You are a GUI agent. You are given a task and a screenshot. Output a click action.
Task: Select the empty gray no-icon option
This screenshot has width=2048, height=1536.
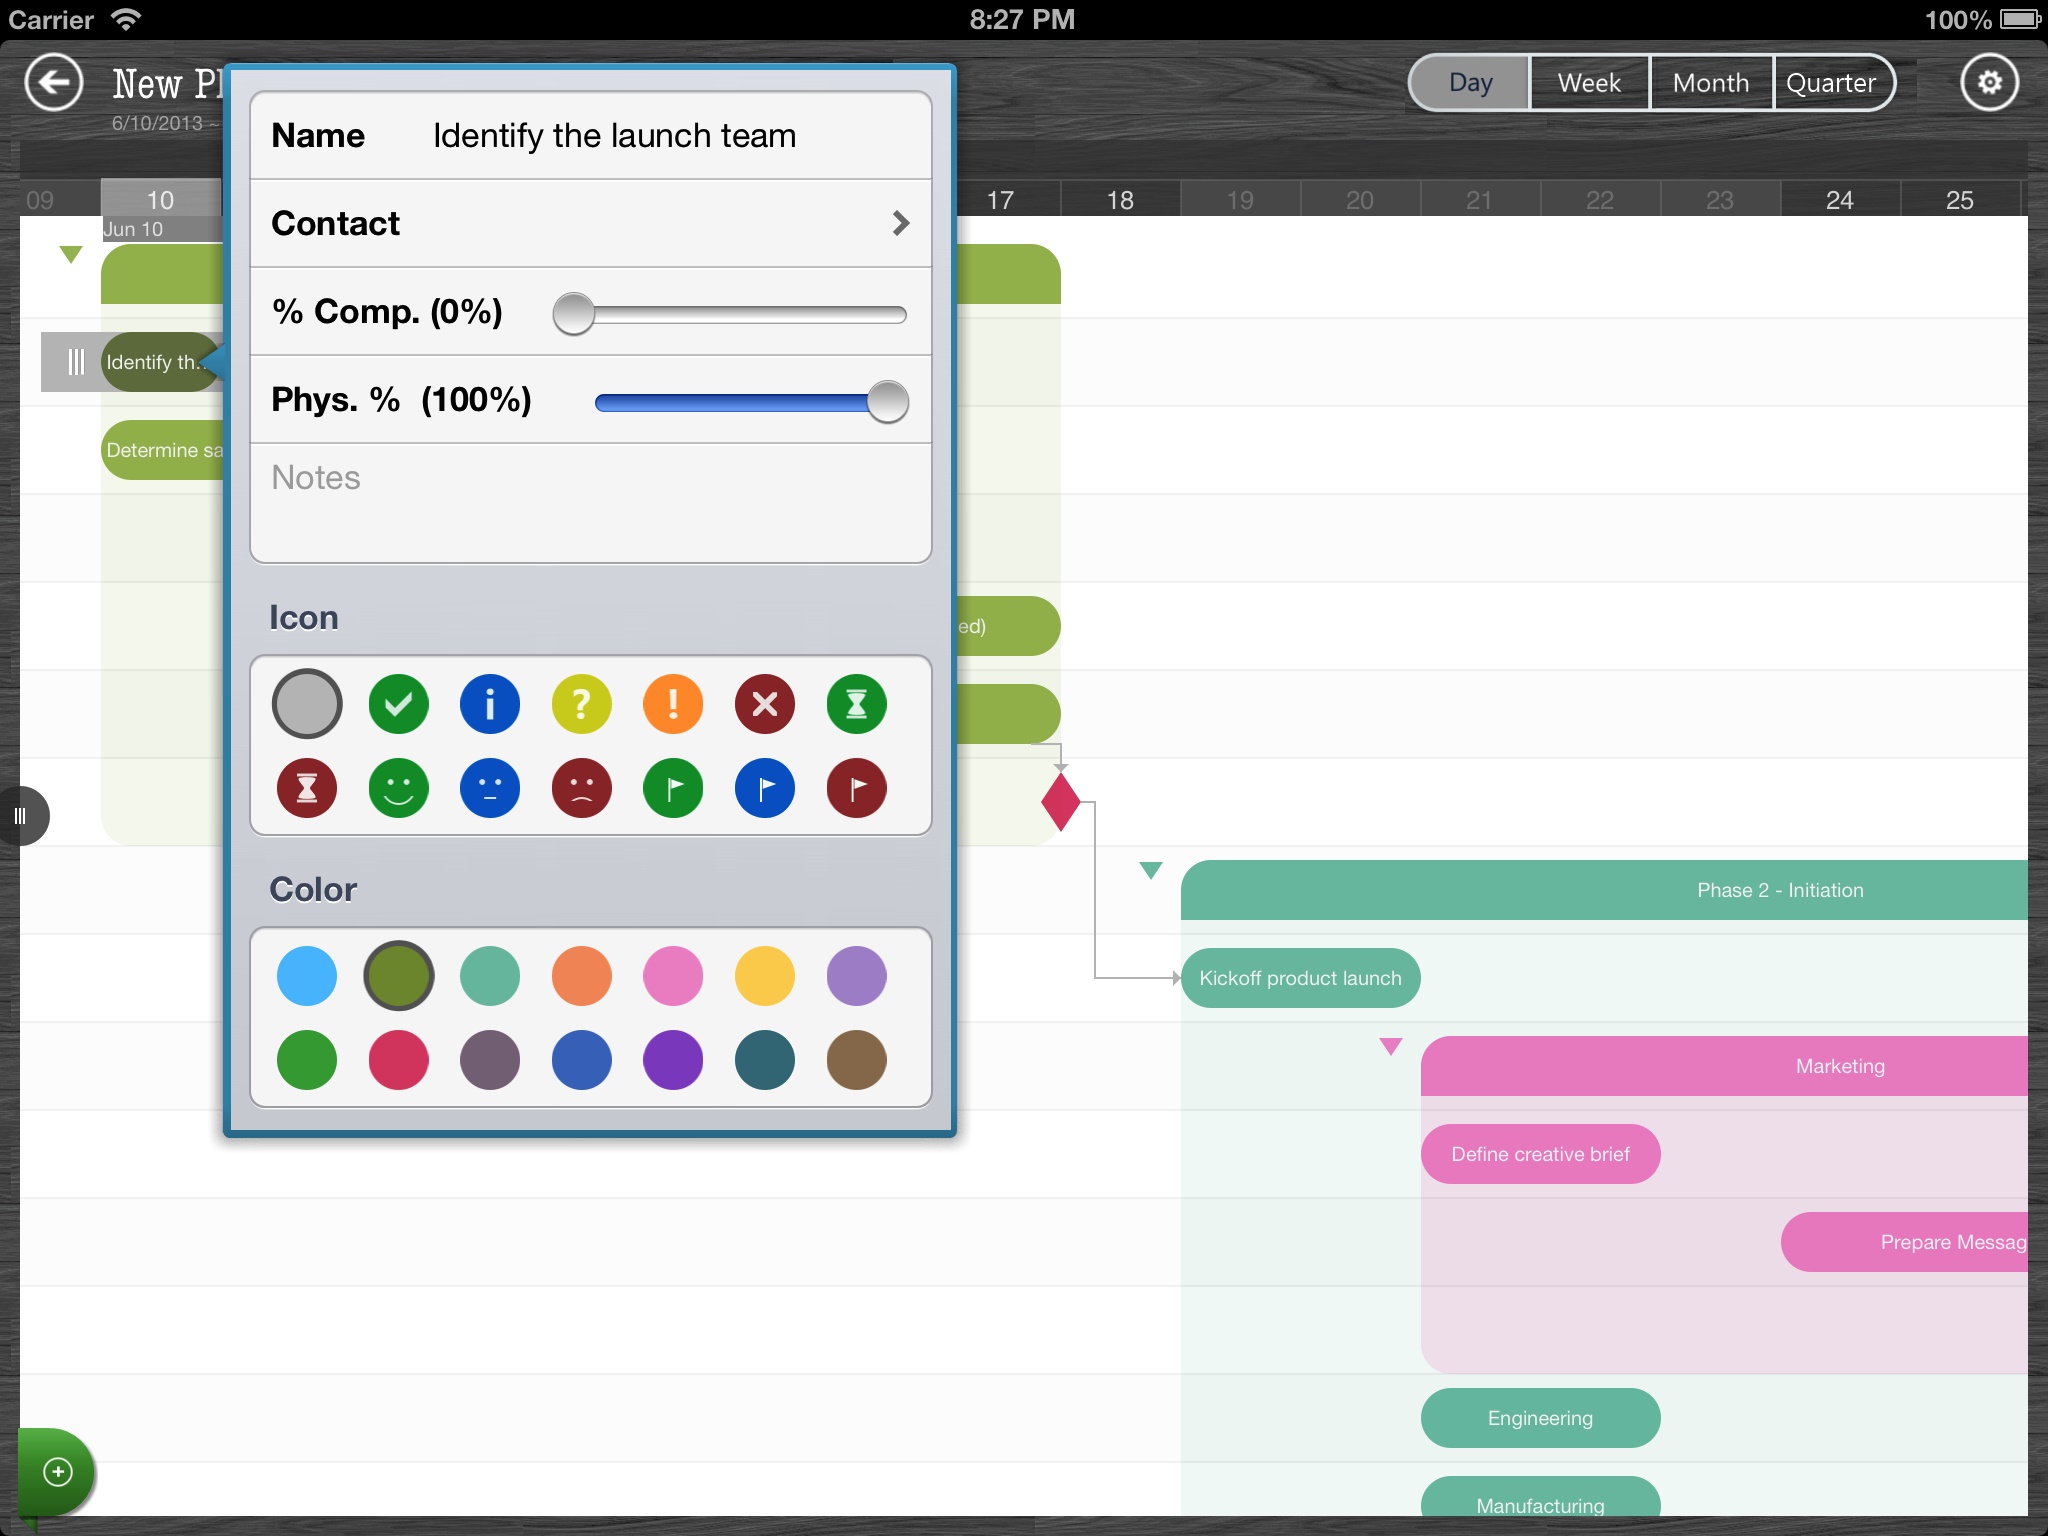click(307, 704)
